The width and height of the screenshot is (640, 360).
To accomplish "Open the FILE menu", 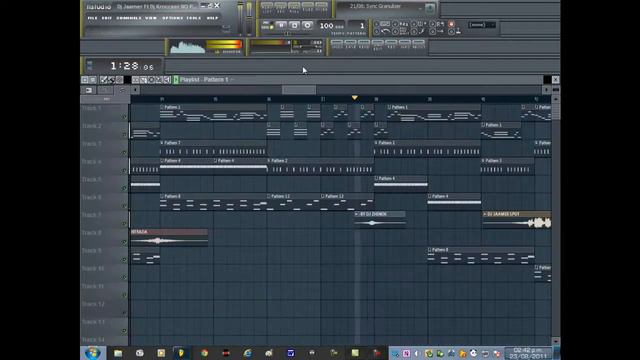I will tap(93, 18).
